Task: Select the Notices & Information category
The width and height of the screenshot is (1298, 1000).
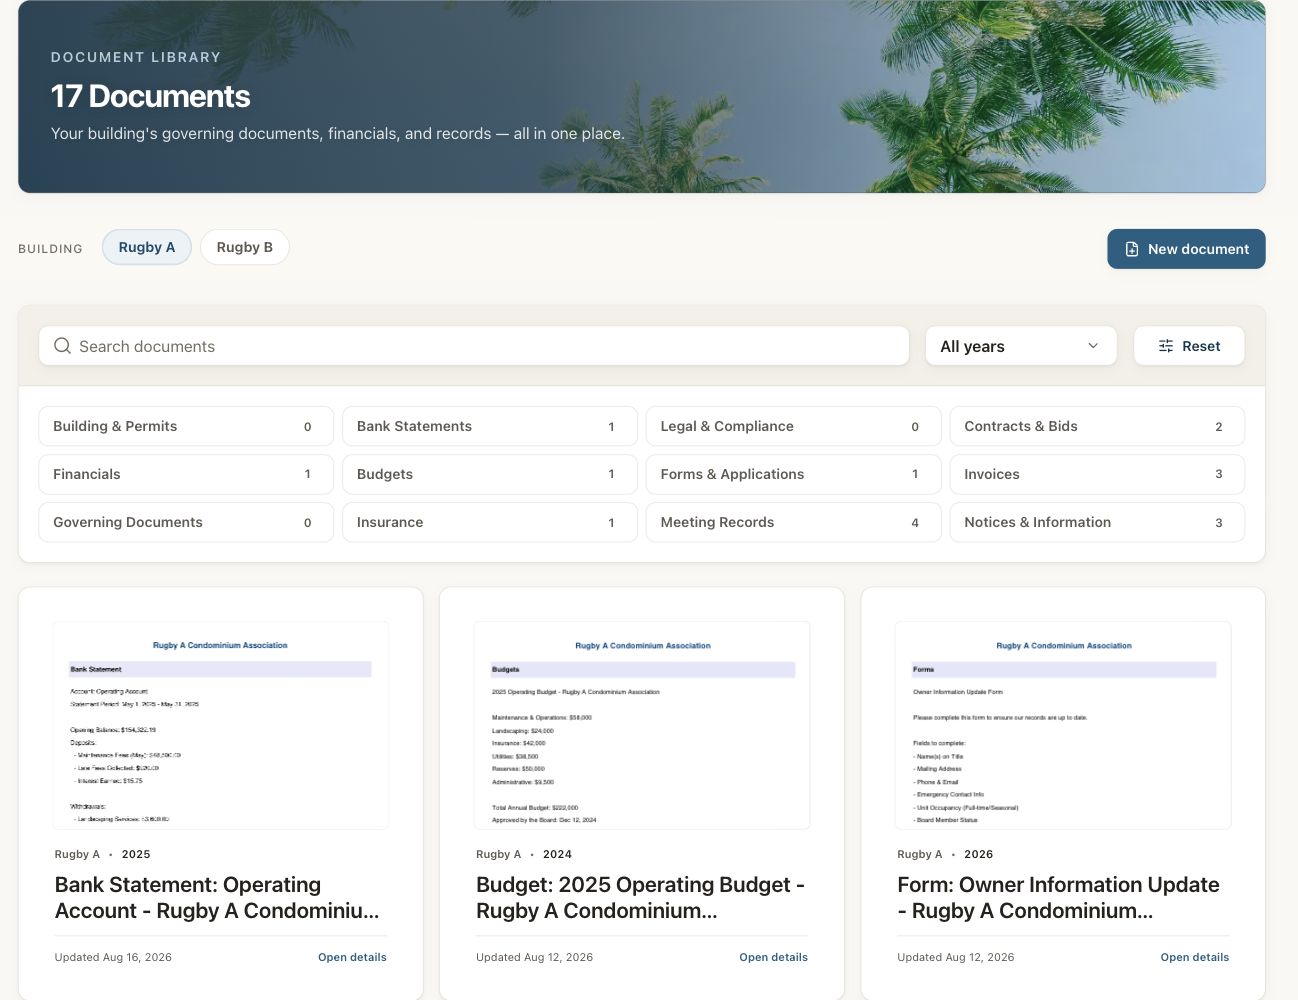Action: click(x=1097, y=522)
